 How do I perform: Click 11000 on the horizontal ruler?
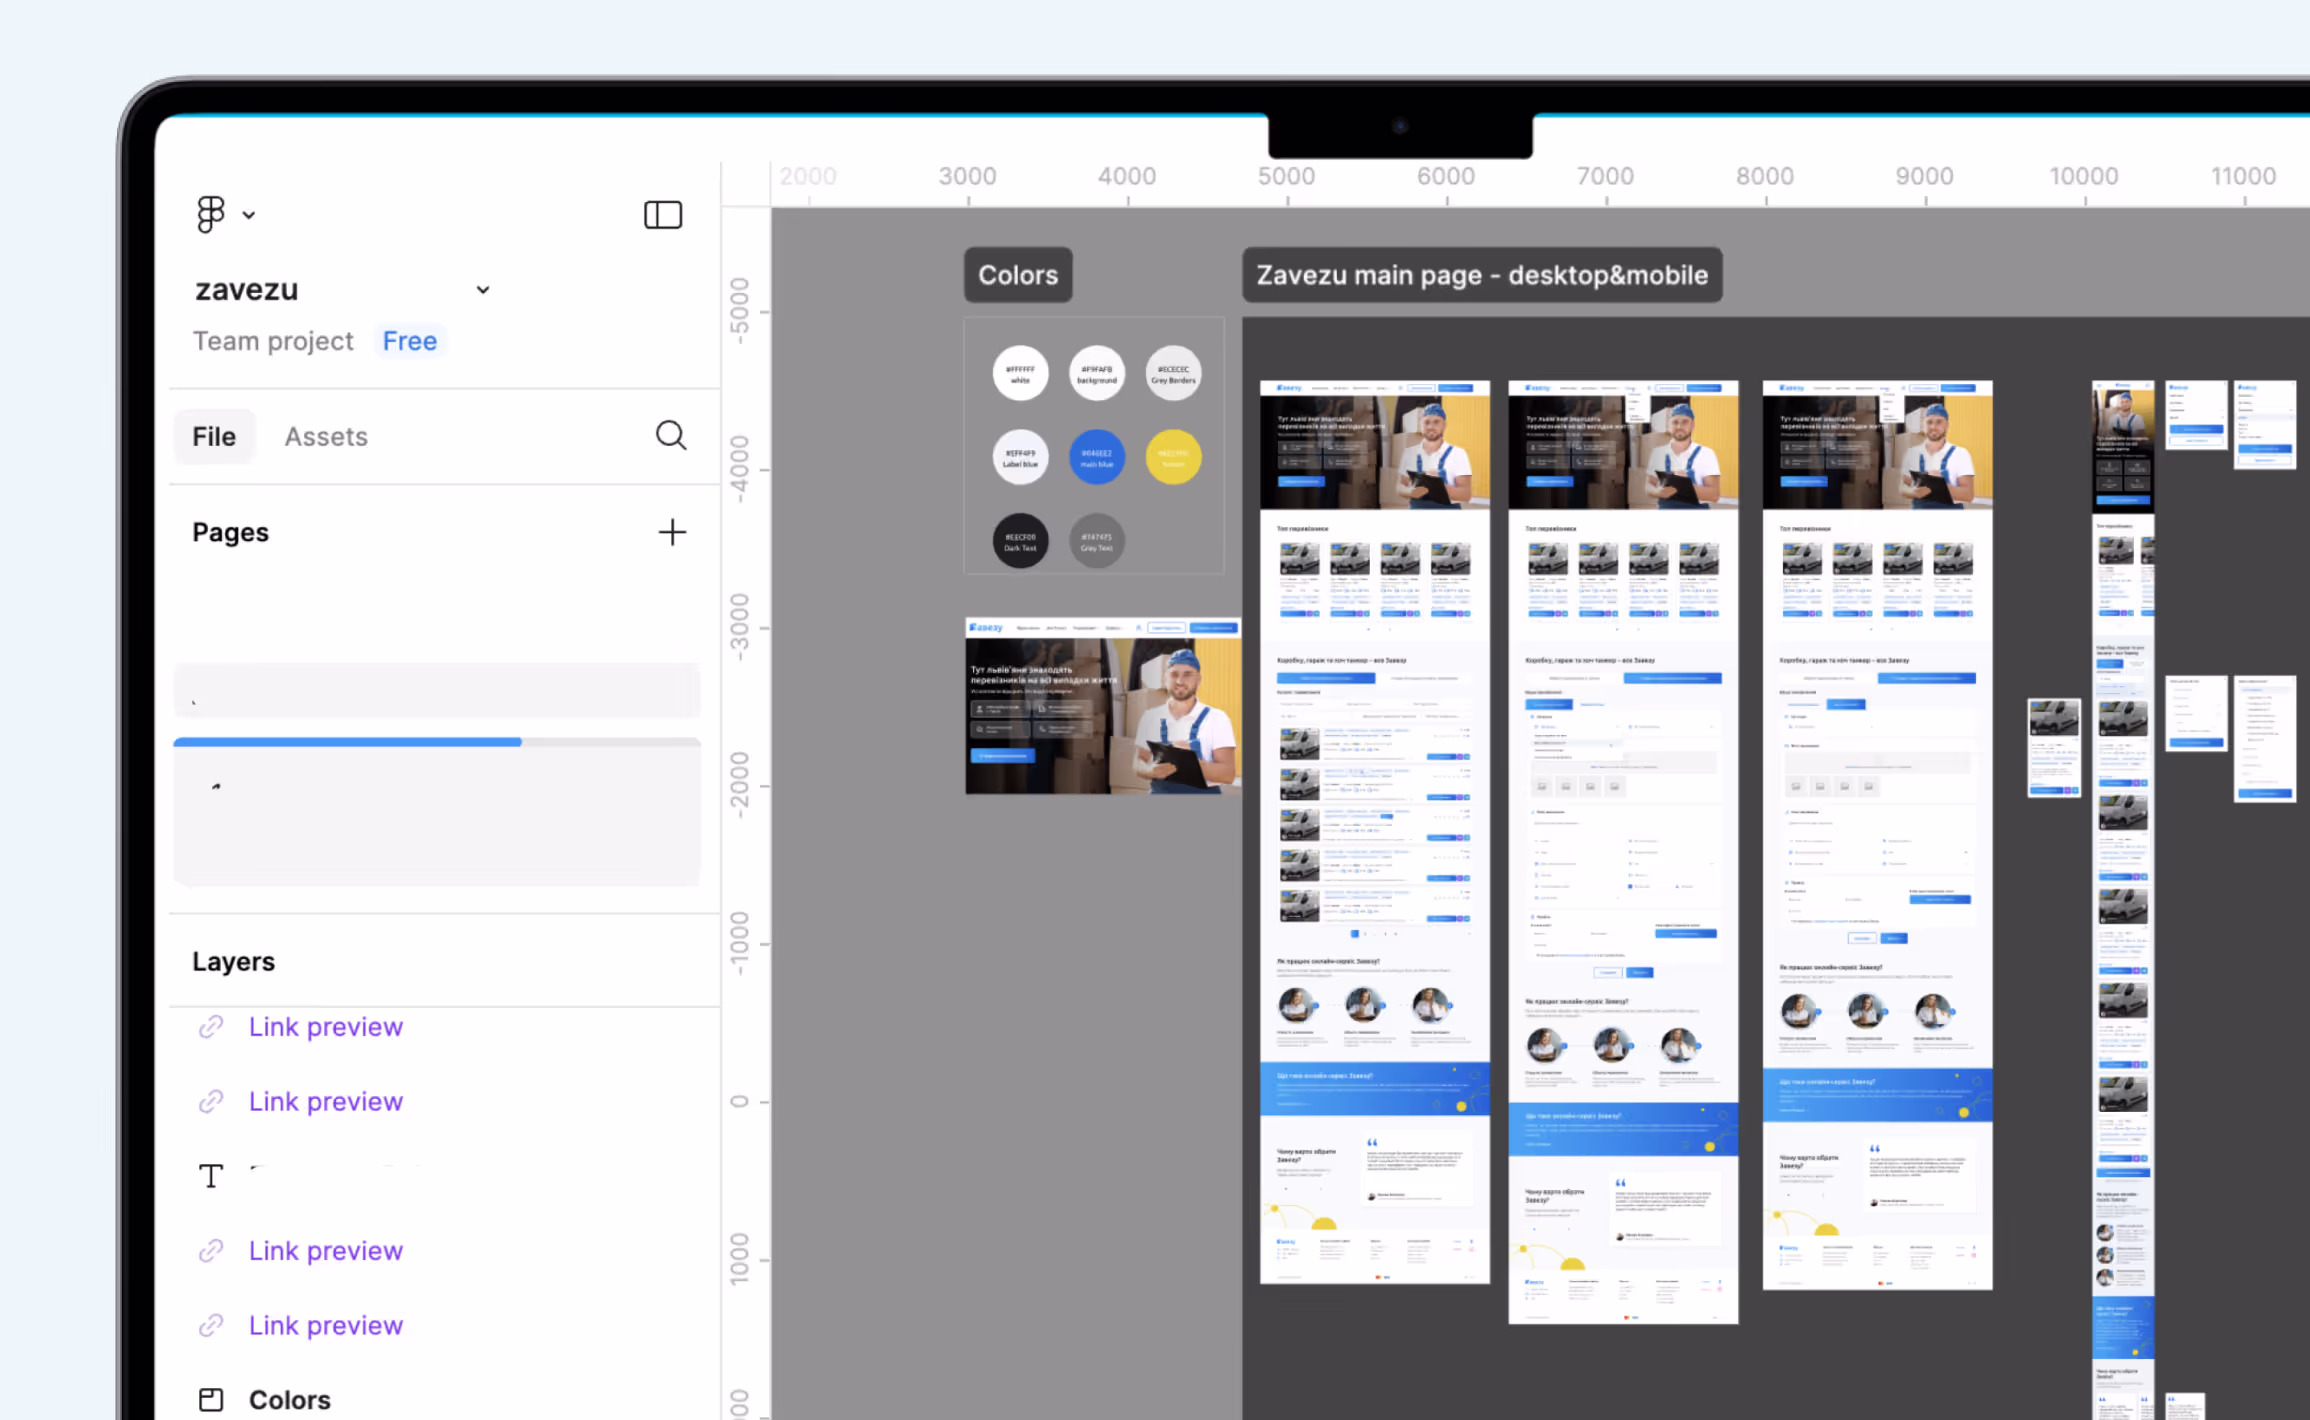tap(2243, 176)
